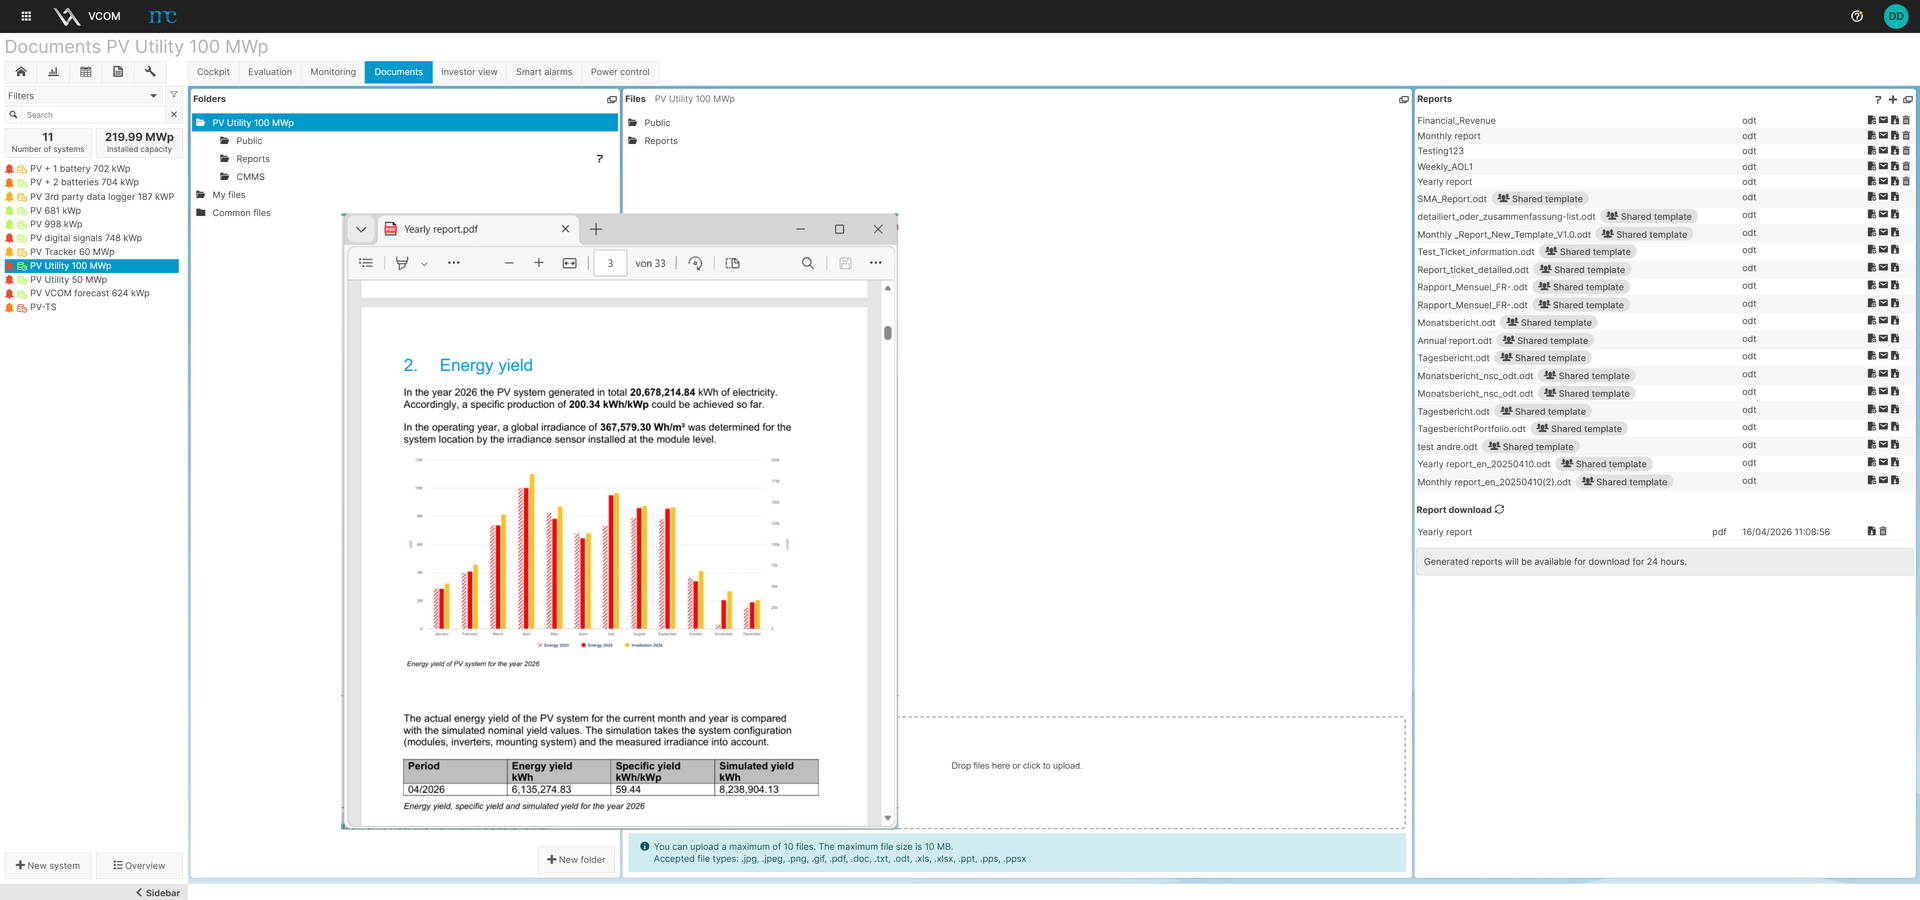Click the calendar grid icon
Image resolution: width=1920 pixels, height=900 pixels.
click(x=86, y=72)
